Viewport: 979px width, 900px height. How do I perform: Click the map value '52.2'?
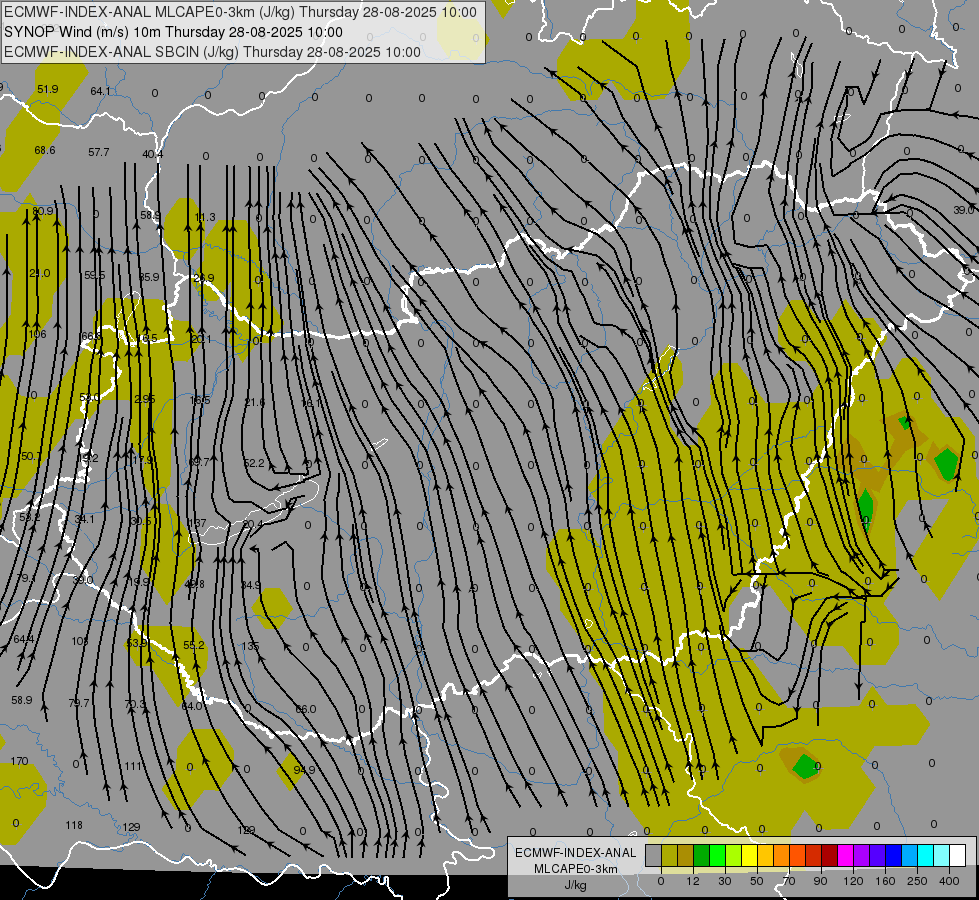tap(254, 463)
